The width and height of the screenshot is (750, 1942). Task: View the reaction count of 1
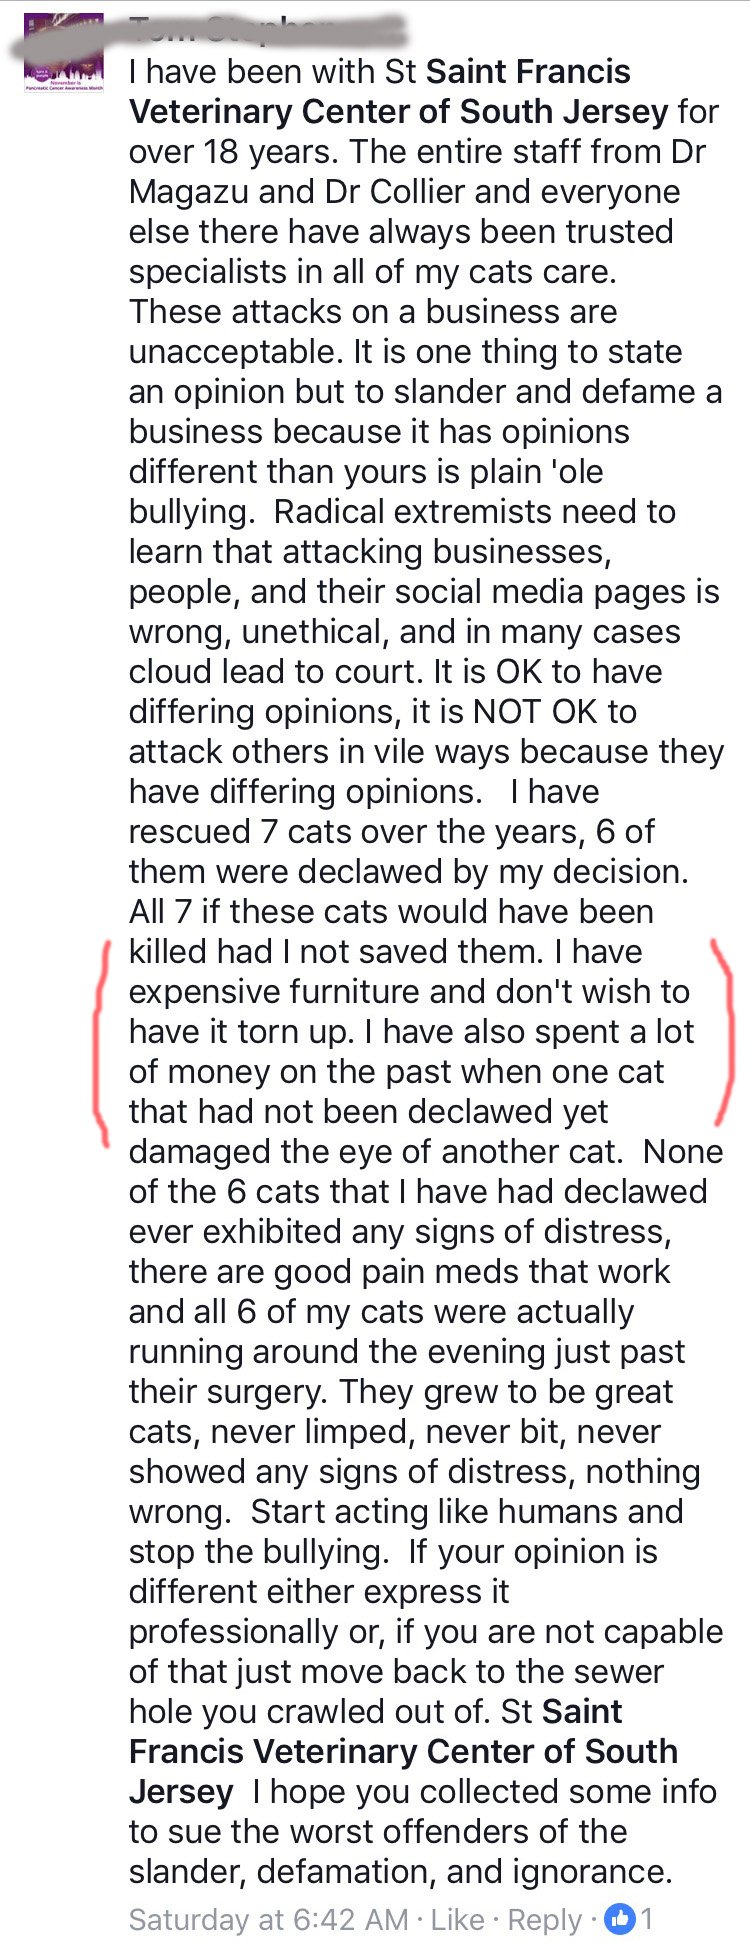click(x=647, y=1918)
